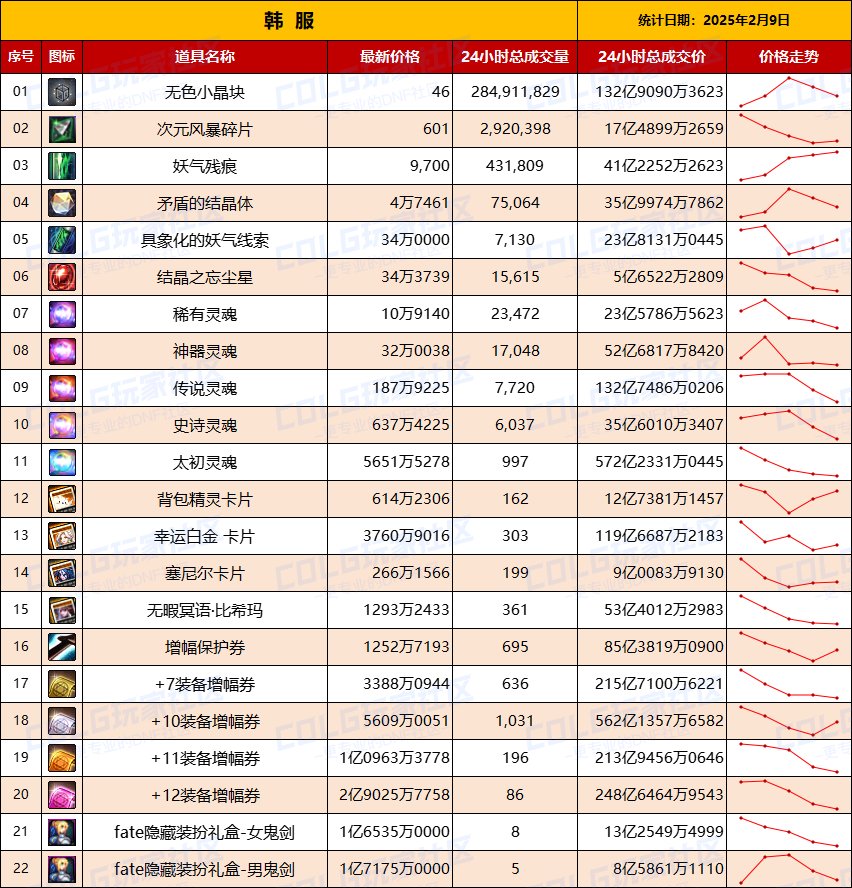852x888 pixels.
Task: Select the 次元风暴碎片 item name
Action: point(205,130)
